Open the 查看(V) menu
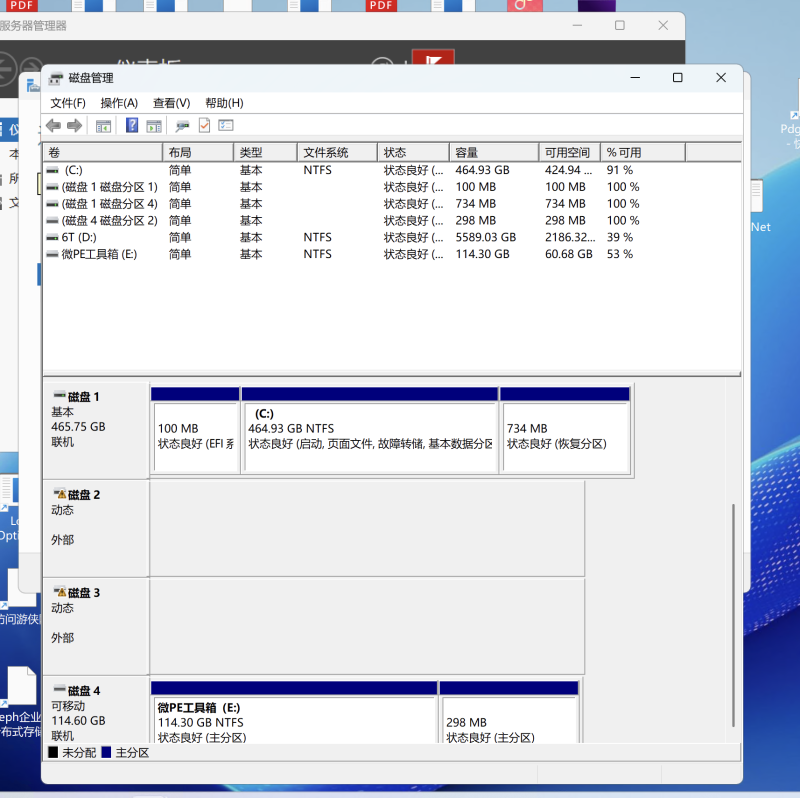800x798 pixels. pos(171,103)
